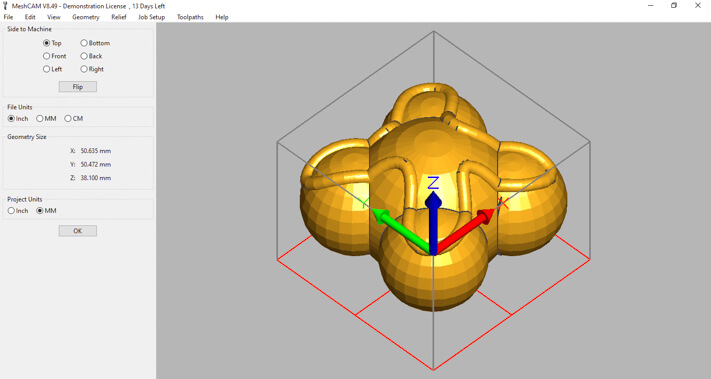The width and height of the screenshot is (711, 379).
Task: Click the Flip button
Action: 78,87
